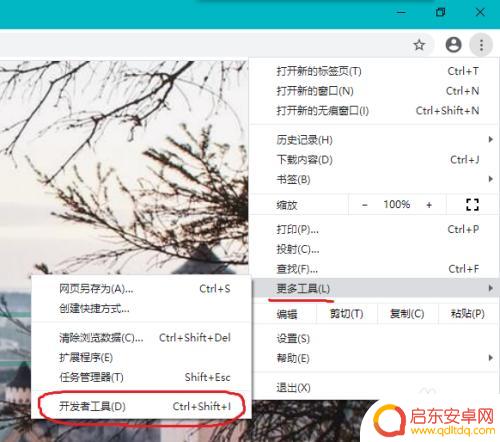The image size is (500, 442).
Task: Open 清除浏览数据(C)... clear browsing data
Action: [141, 338]
